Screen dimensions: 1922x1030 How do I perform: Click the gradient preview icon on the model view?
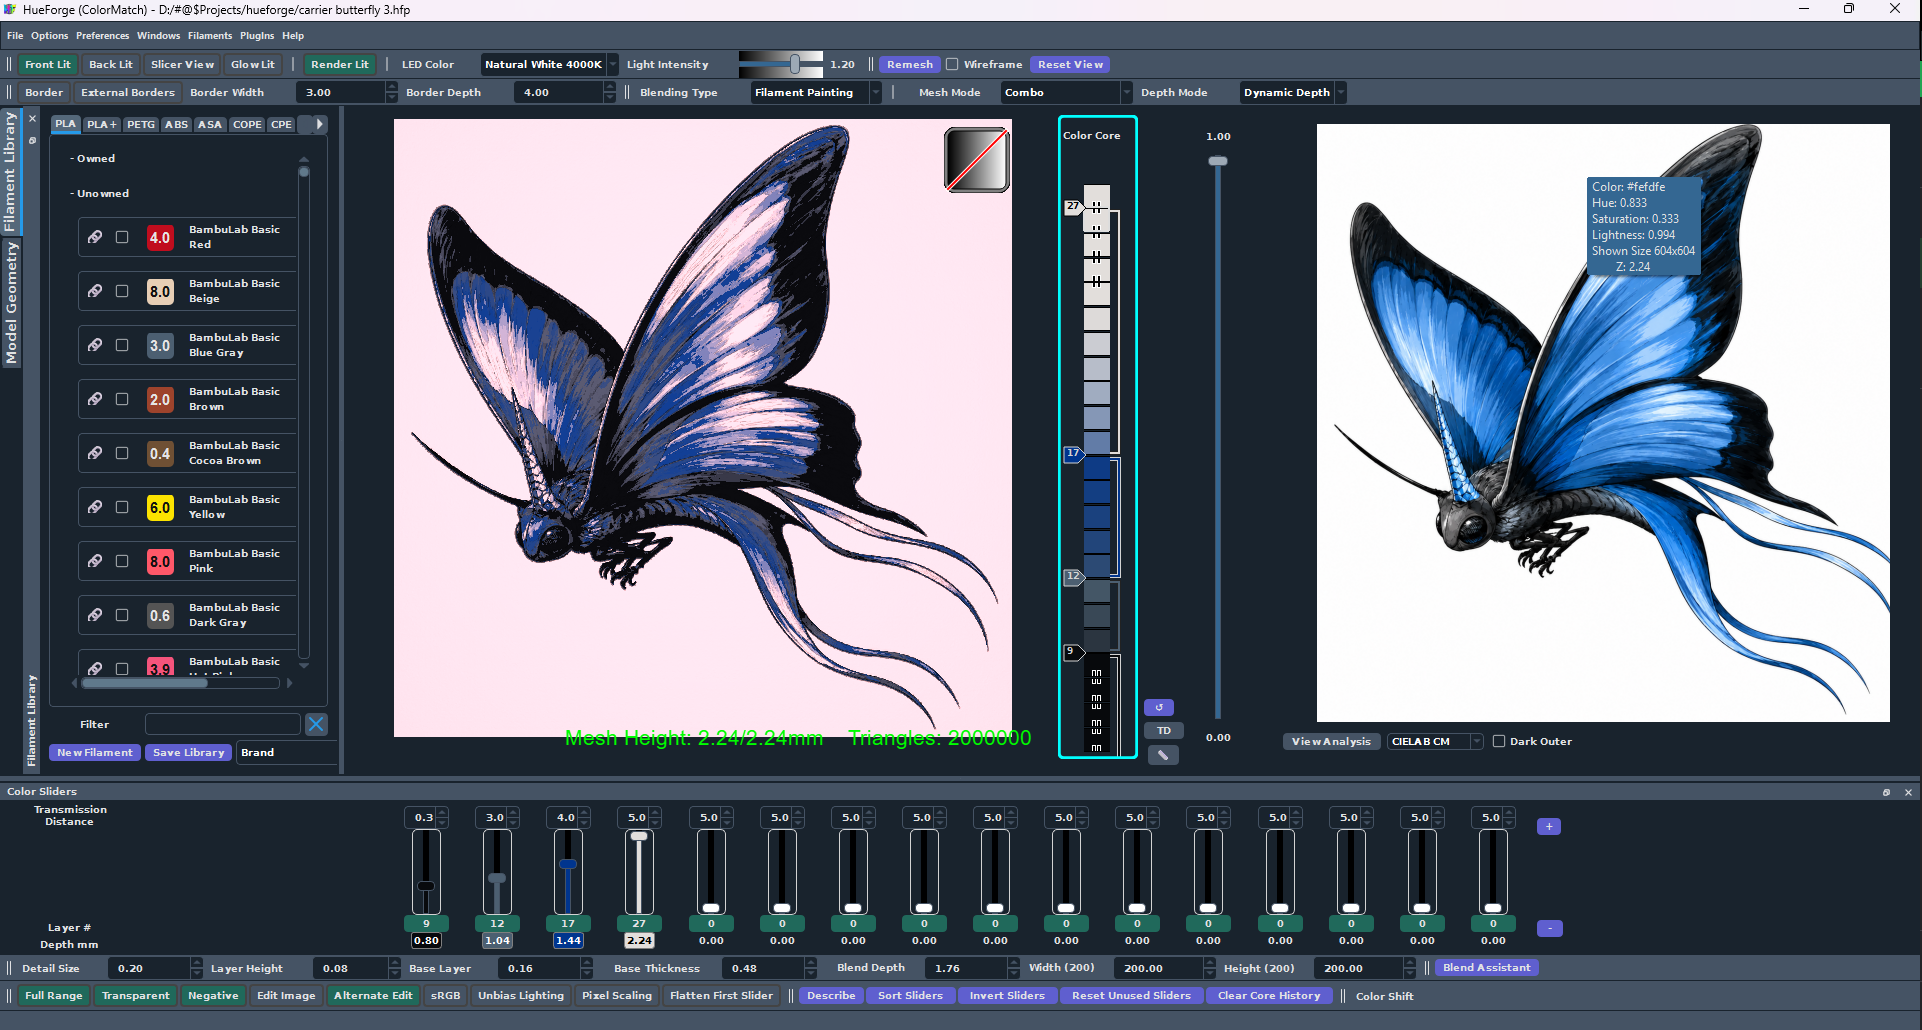tap(976, 159)
